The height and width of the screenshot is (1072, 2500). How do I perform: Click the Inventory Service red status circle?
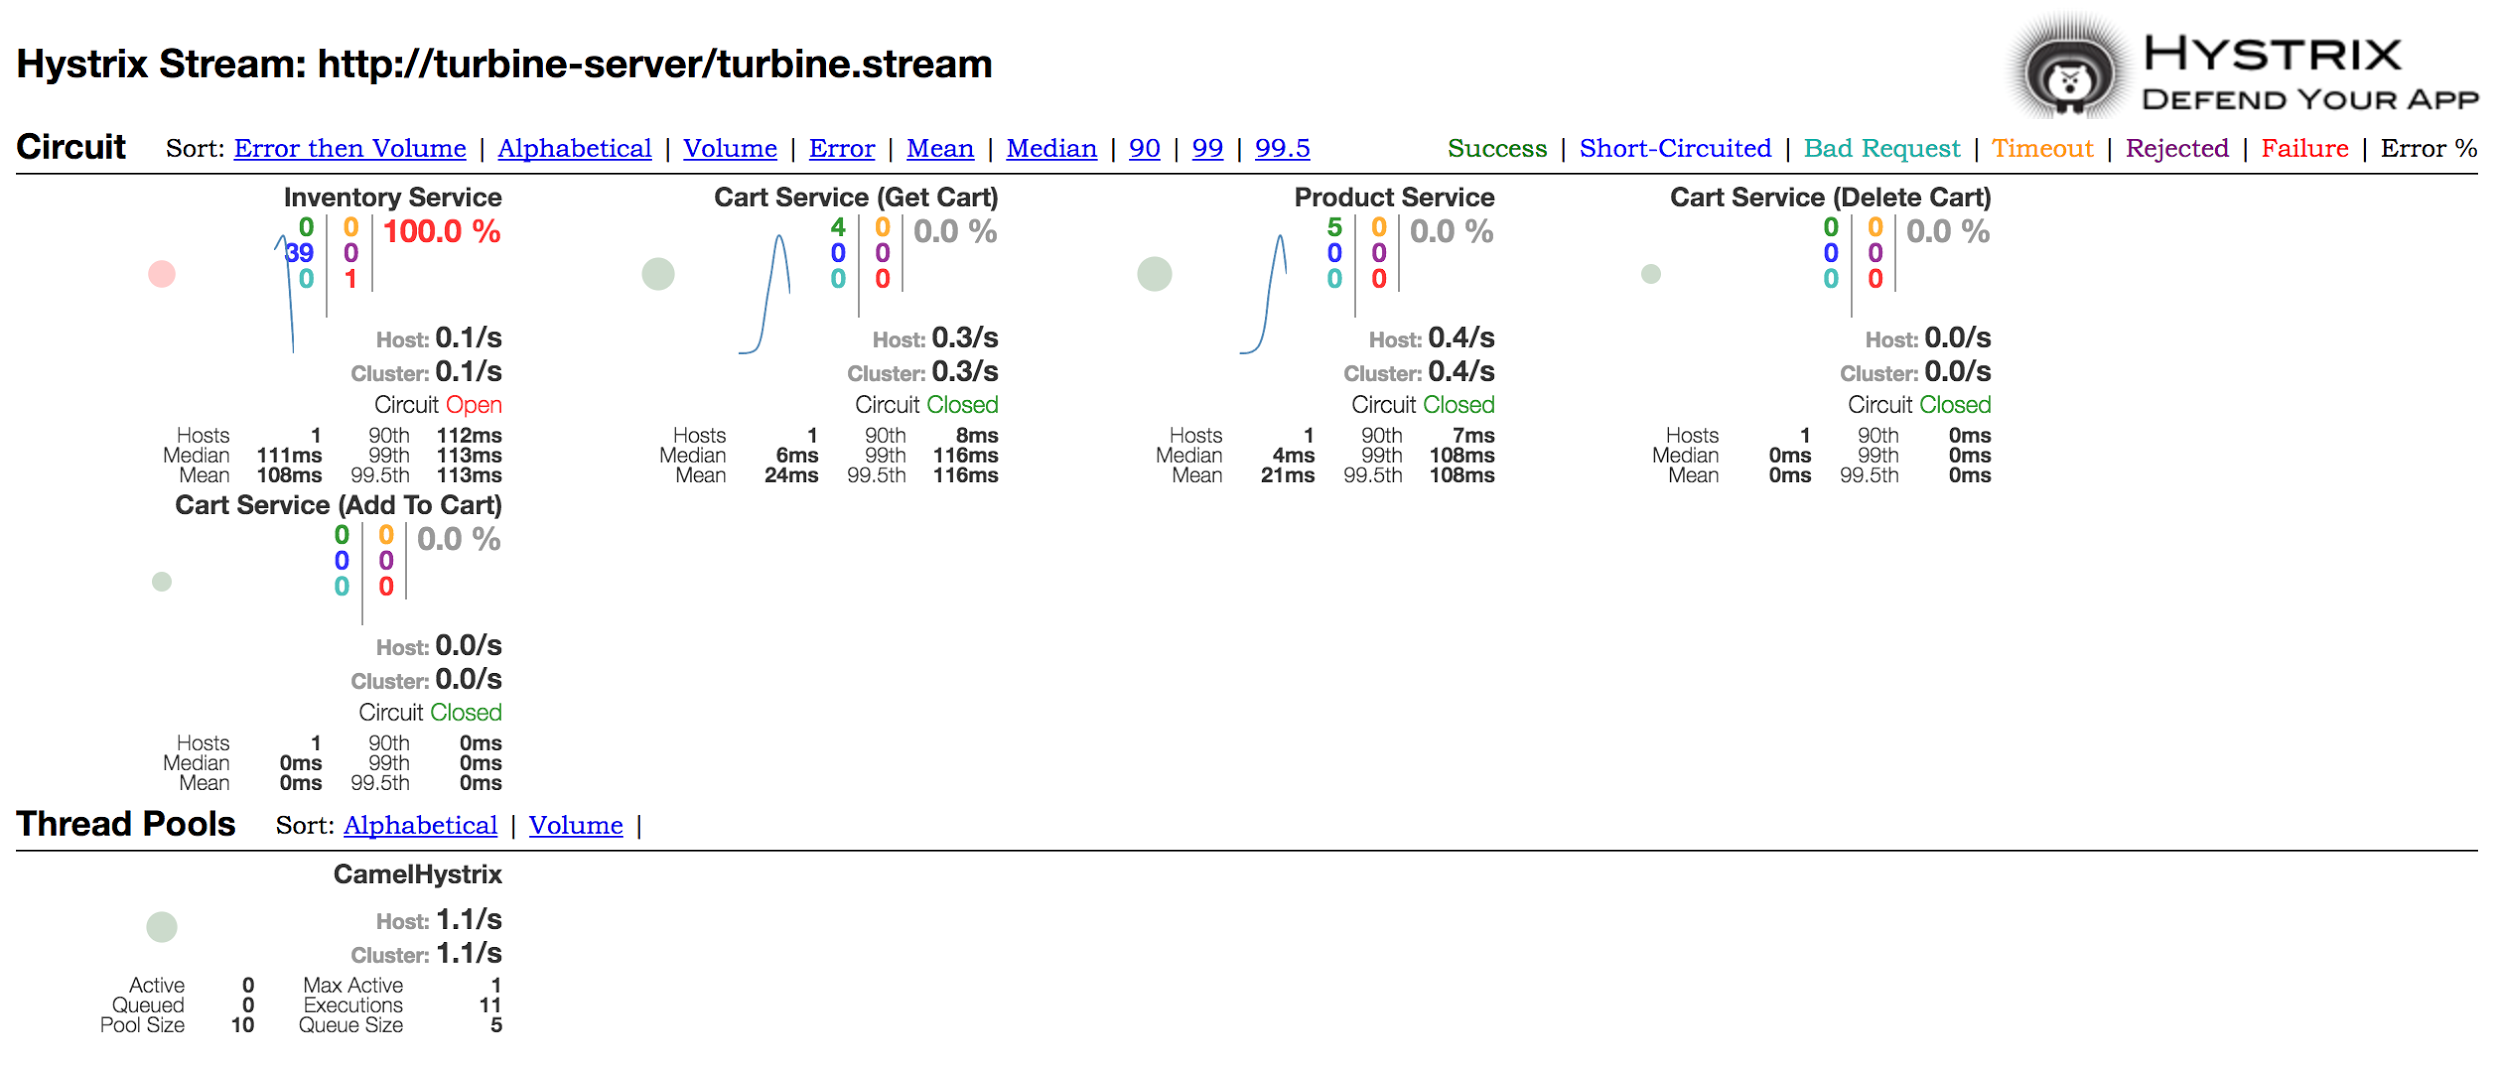(162, 274)
